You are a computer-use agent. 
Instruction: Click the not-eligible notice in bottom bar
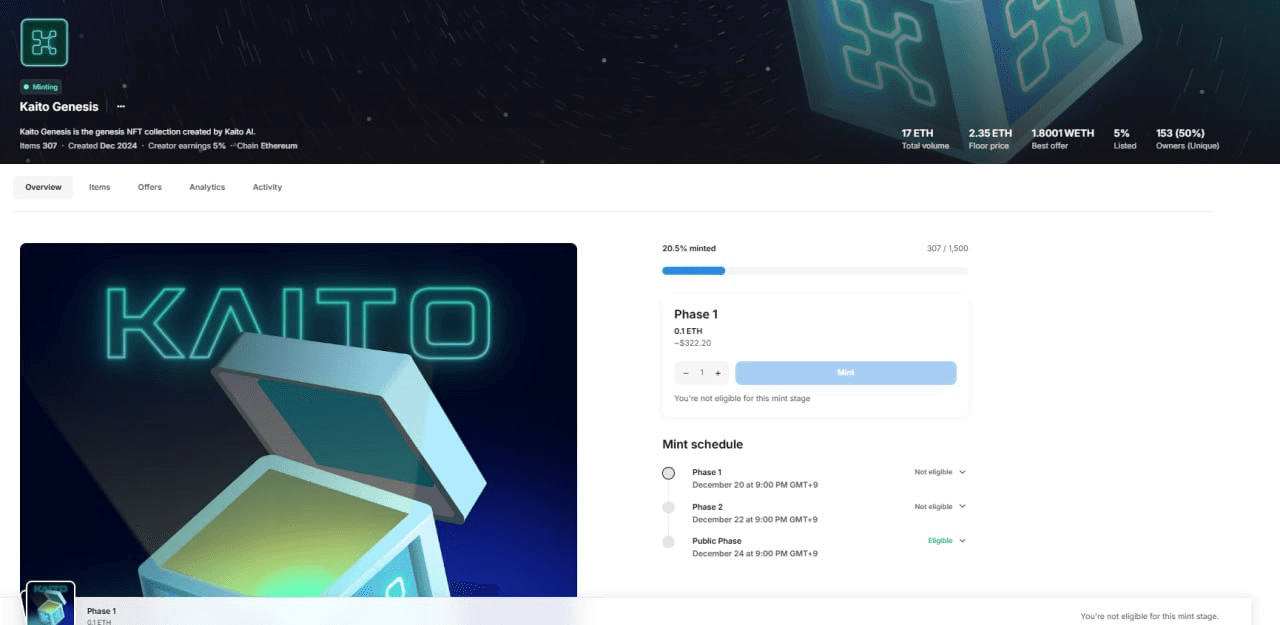tap(1150, 616)
